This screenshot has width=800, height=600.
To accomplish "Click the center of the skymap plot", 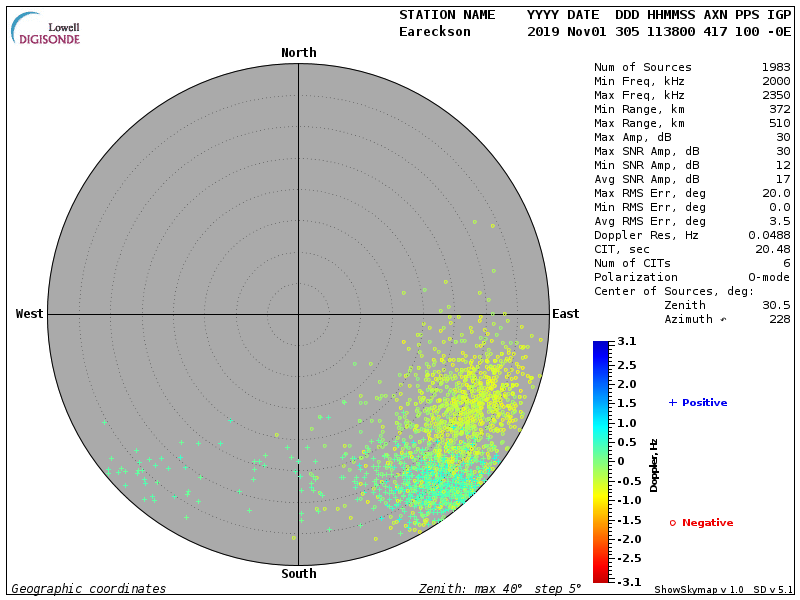I will click(x=298, y=314).
